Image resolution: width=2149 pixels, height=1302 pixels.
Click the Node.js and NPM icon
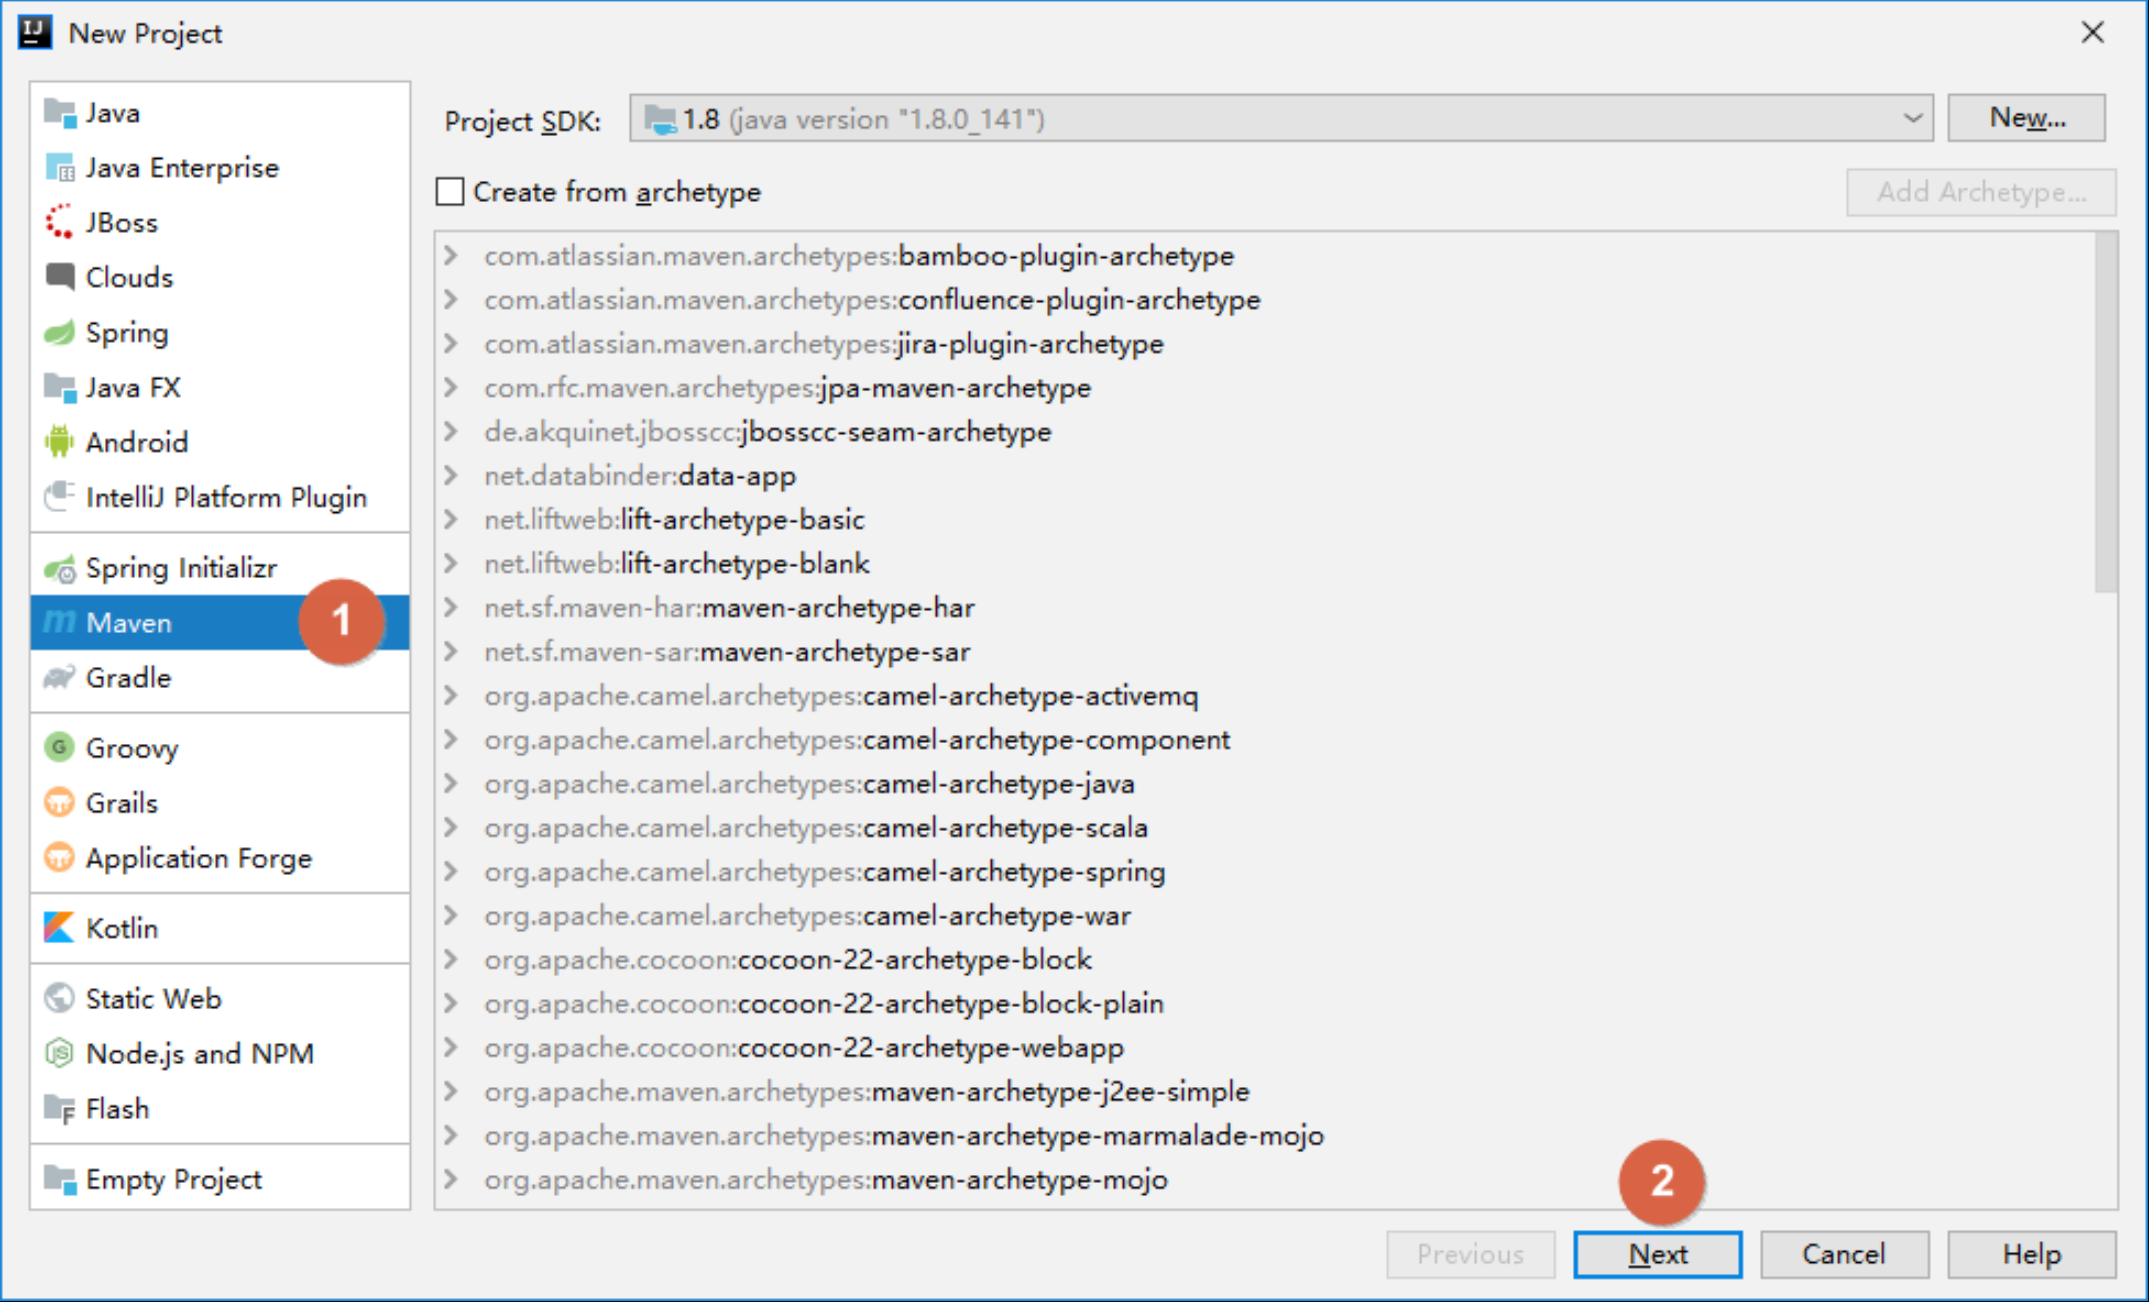60,1053
